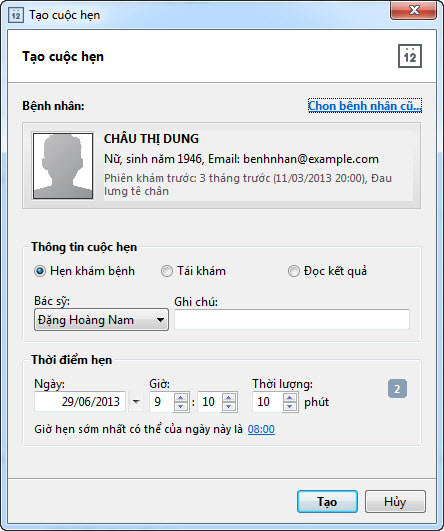
Task: Open the date picker dropdown arrow
Action: [136, 402]
